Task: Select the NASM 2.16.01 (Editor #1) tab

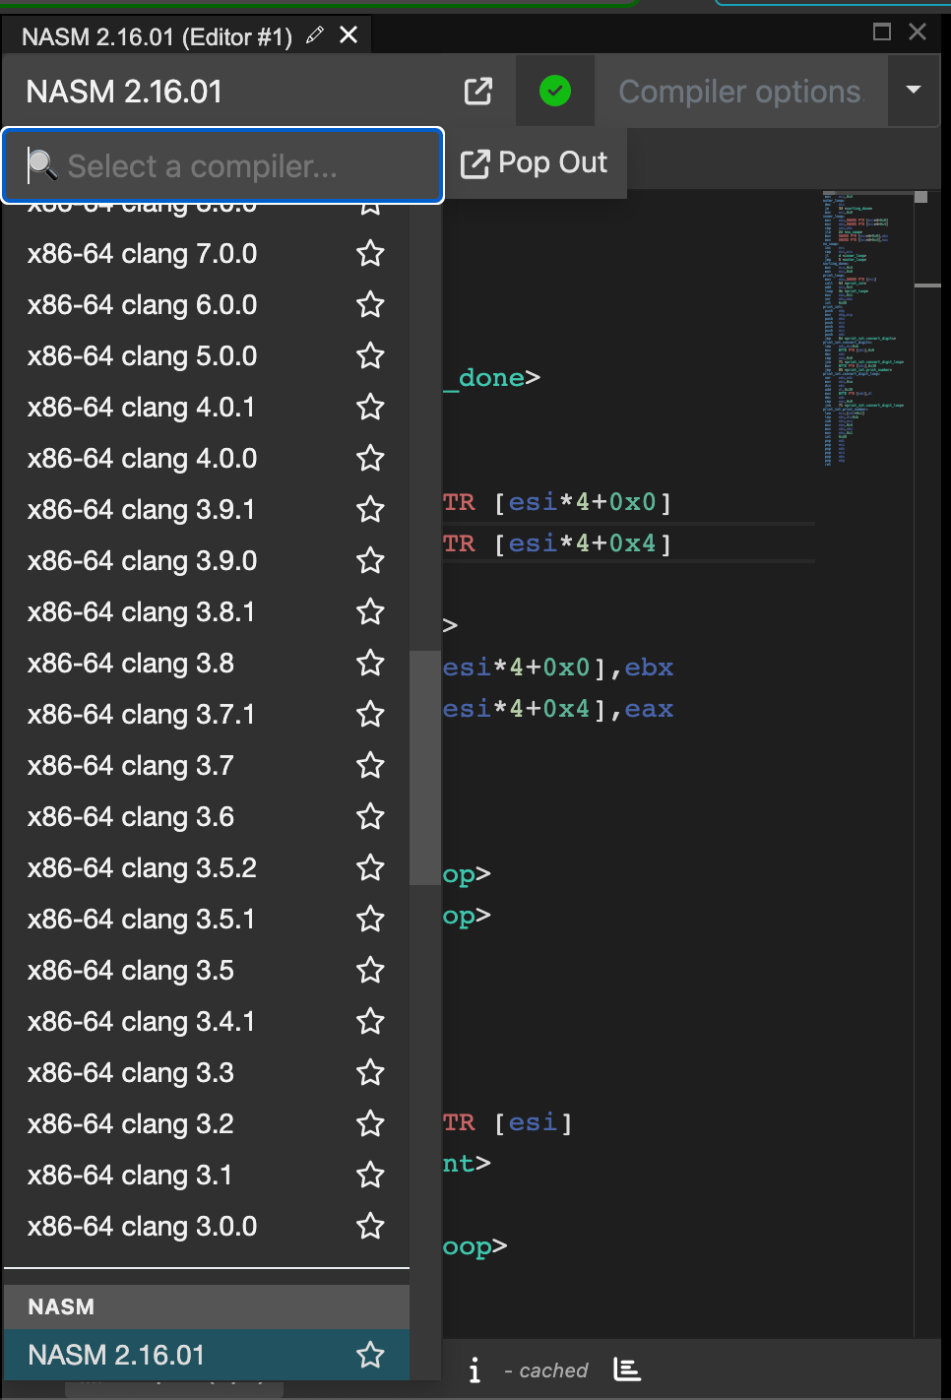Action: tap(156, 37)
